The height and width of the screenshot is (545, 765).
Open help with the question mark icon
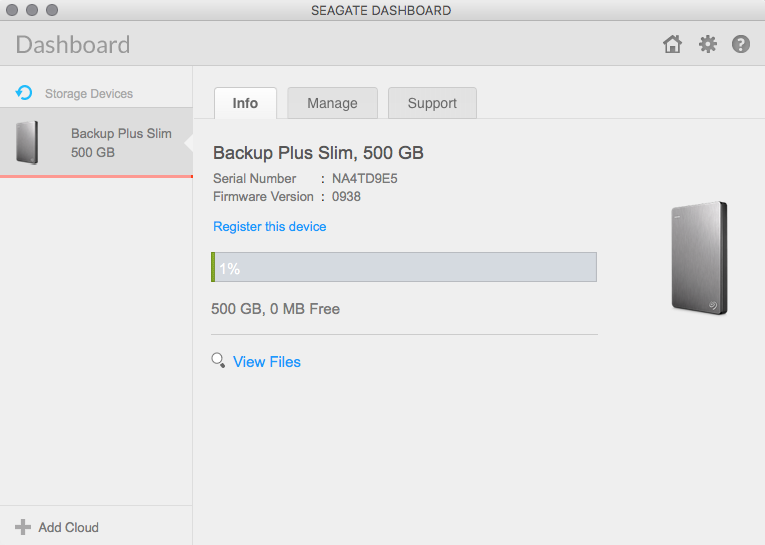pos(741,44)
